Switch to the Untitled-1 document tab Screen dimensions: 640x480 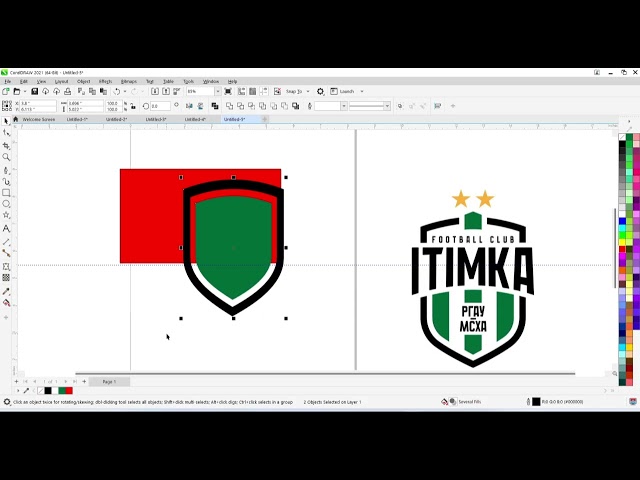(x=77, y=119)
